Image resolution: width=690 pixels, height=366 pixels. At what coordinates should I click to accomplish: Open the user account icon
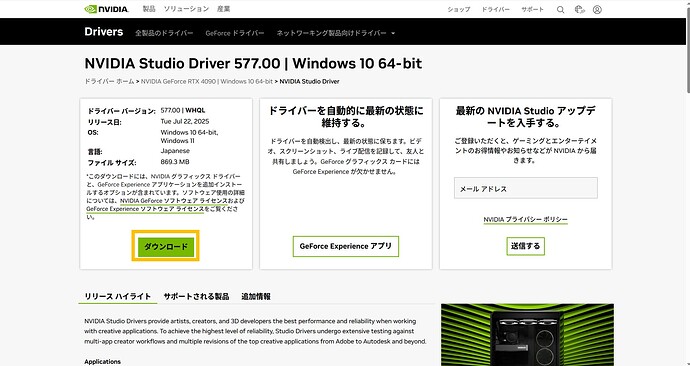(x=597, y=9)
